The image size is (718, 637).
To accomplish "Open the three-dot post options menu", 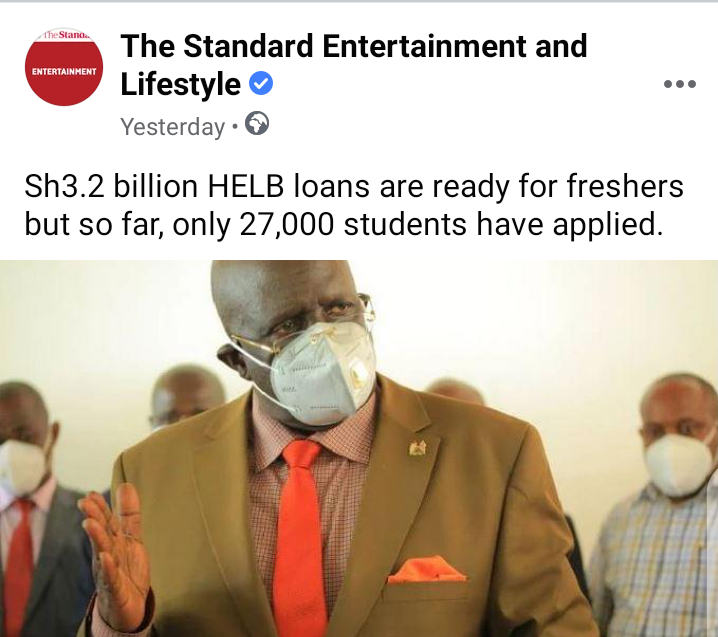I will coord(680,84).
